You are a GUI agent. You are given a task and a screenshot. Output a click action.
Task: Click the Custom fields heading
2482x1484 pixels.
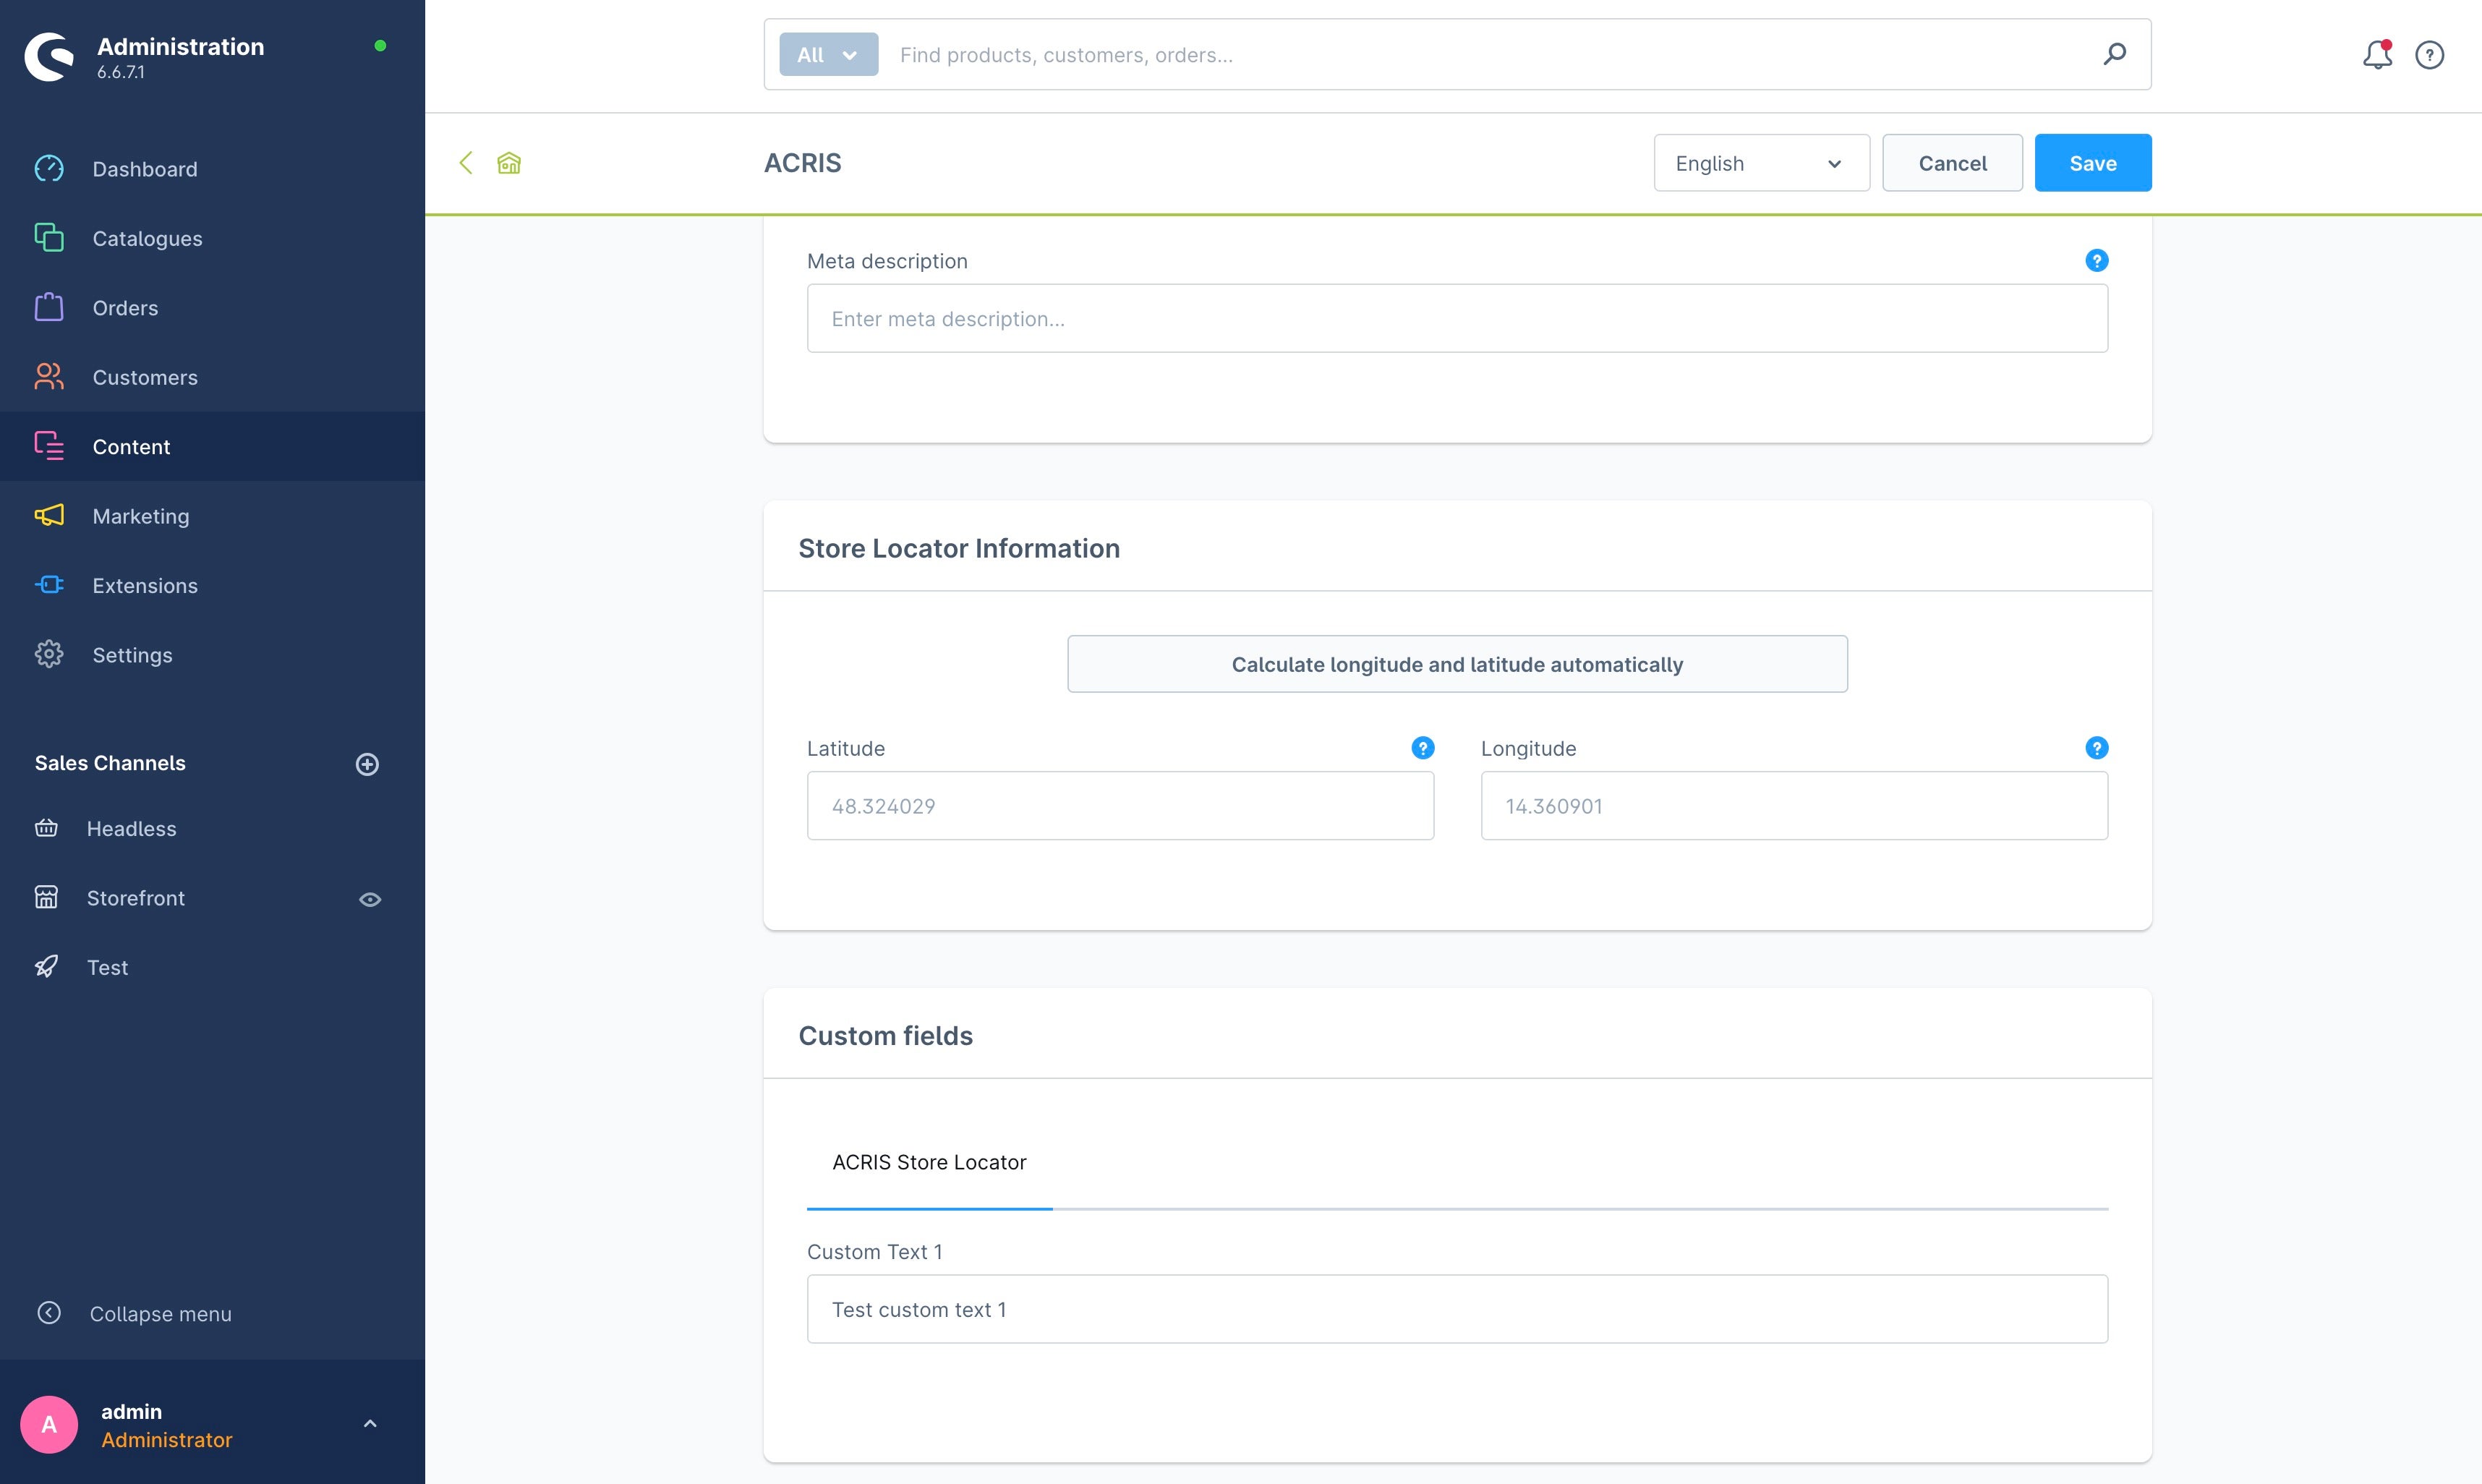tap(885, 1035)
